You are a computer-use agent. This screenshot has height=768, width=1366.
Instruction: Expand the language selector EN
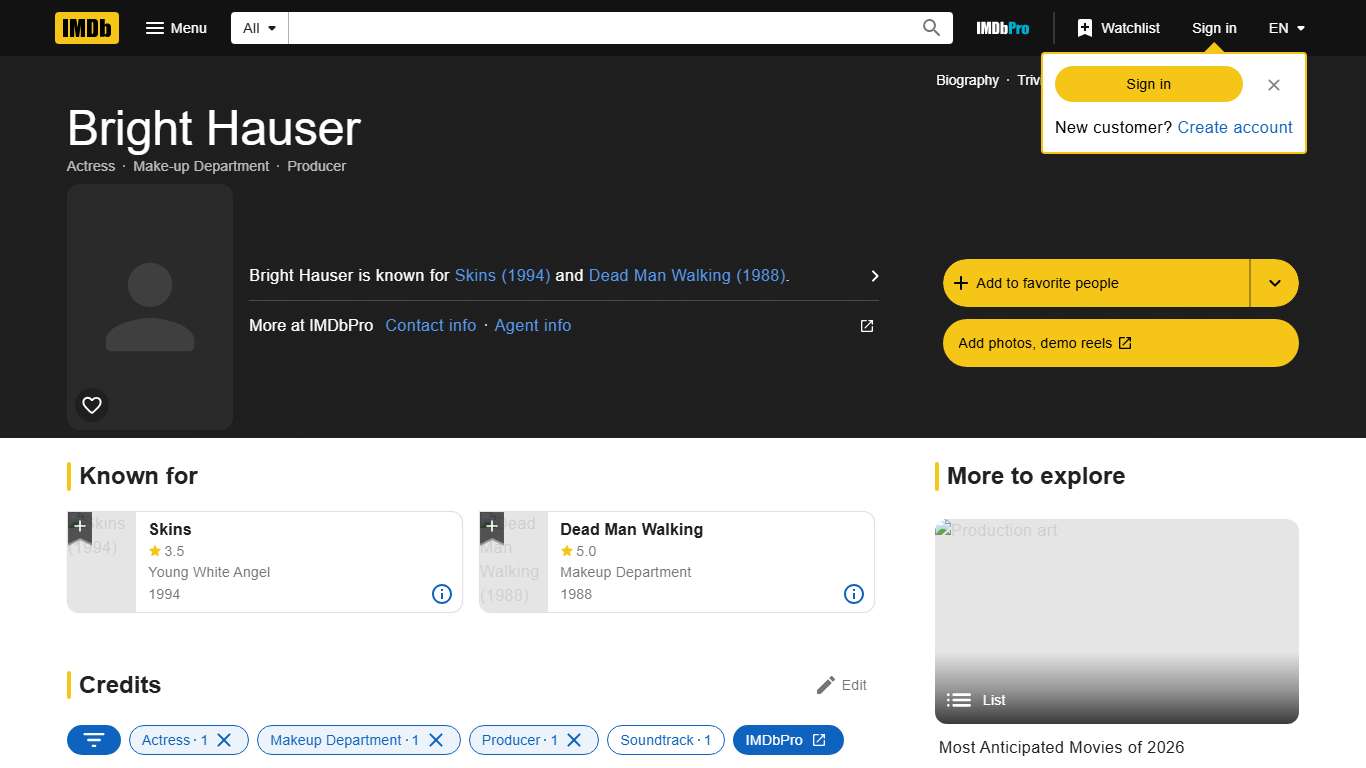point(1286,28)
